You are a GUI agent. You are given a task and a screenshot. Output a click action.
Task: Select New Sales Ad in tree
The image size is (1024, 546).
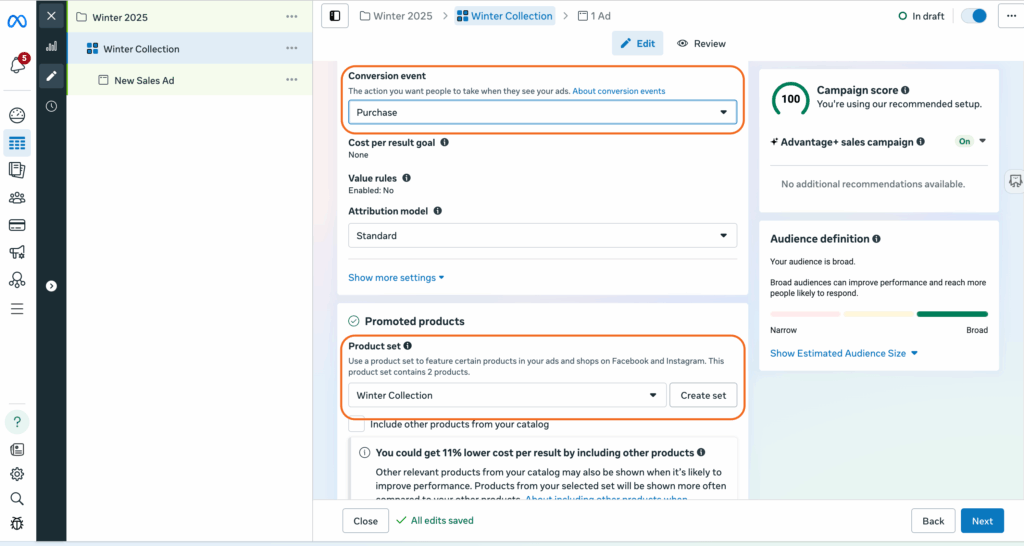tap(144, 80)
